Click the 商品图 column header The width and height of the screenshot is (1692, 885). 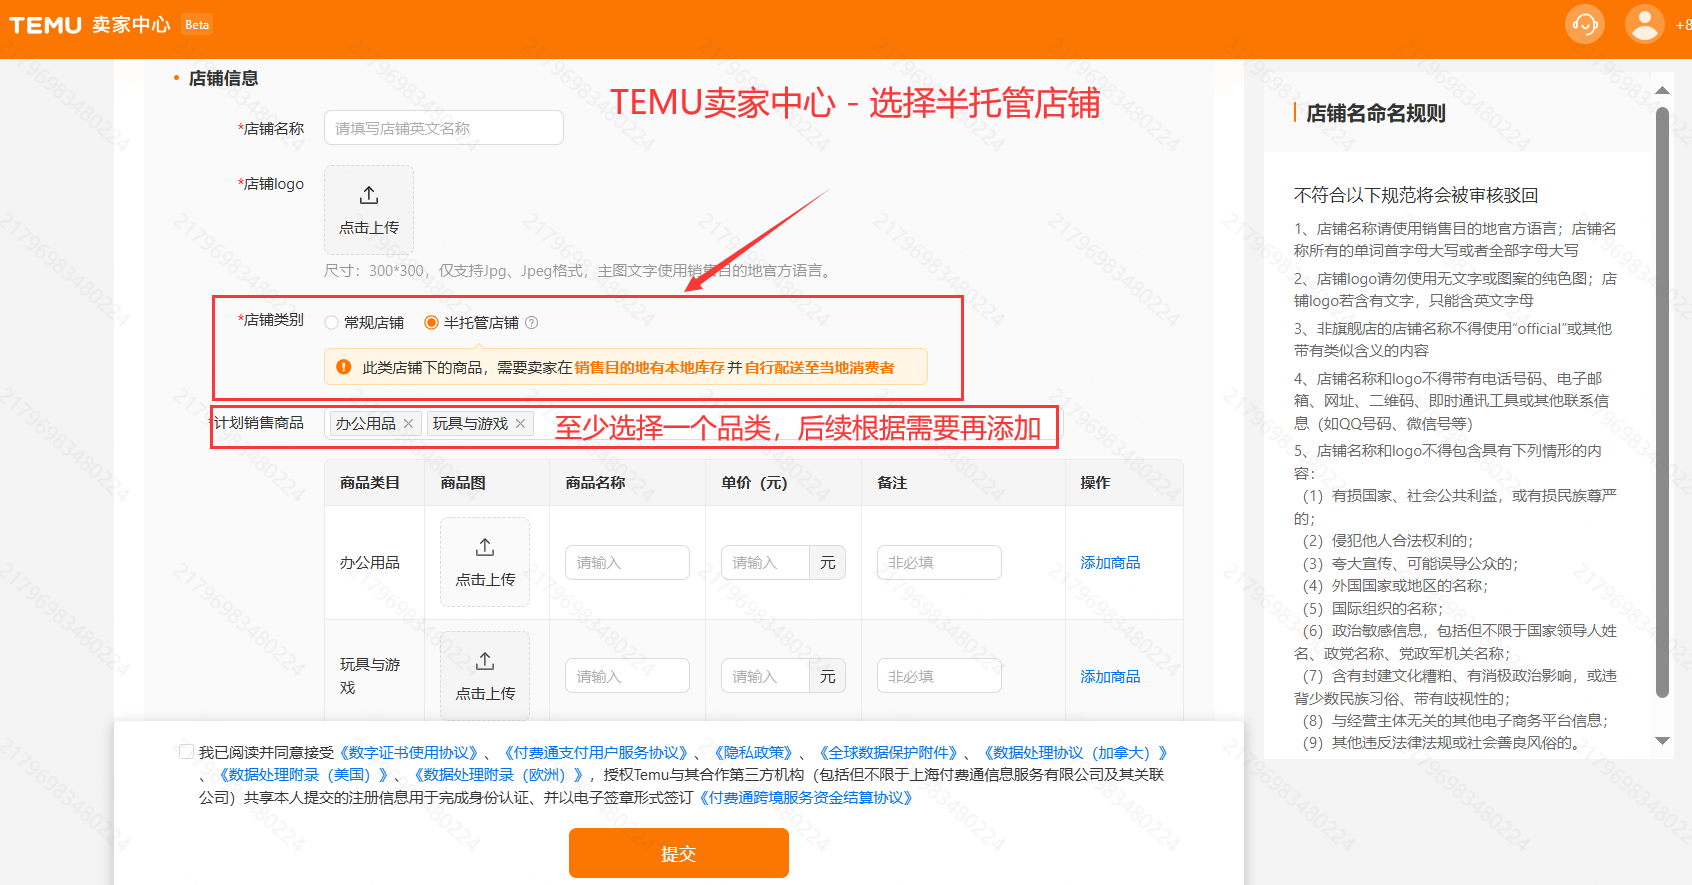click(x=463, y=483)
